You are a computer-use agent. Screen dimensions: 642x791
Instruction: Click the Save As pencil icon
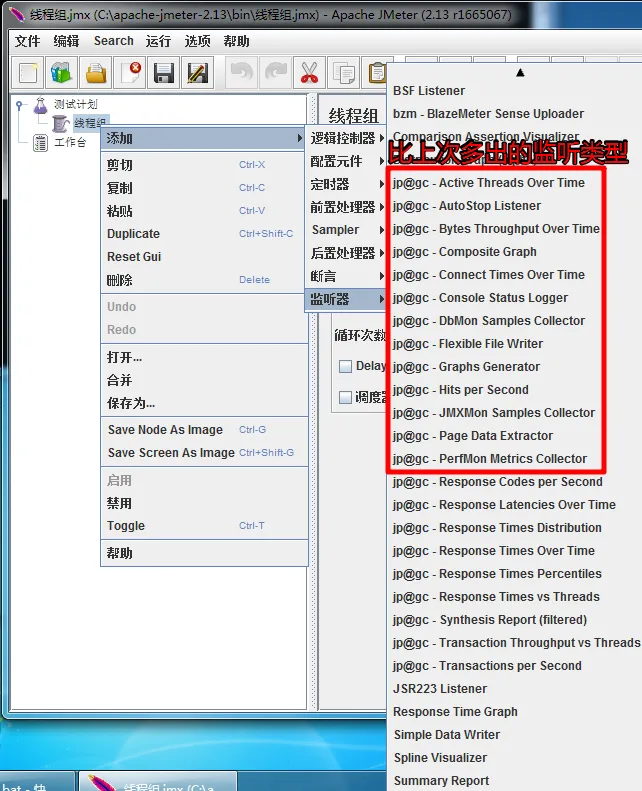(x=198, y=73)
